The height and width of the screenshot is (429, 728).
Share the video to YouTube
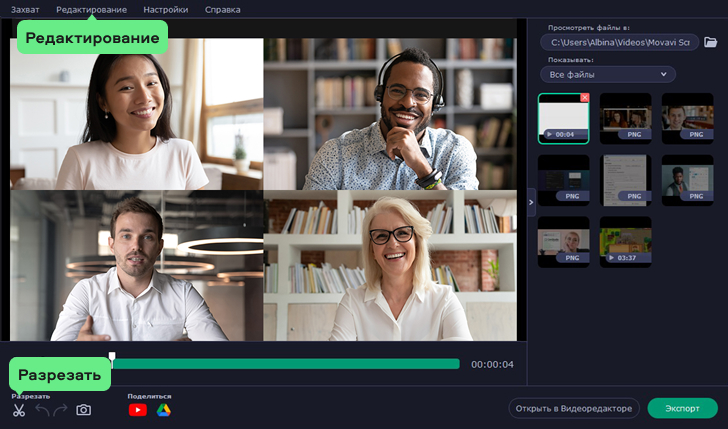tap(138, 410)
